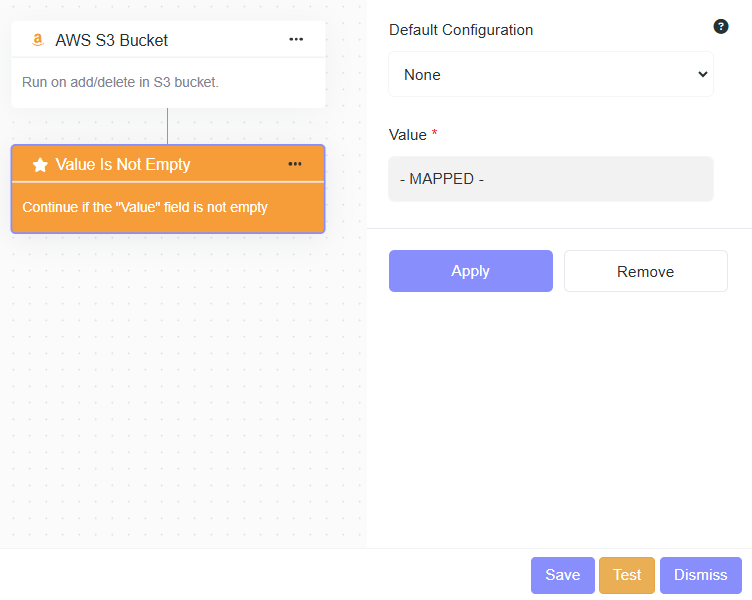The height and width of the screenshot is (600, 752).
Task: Click the MAPPED value field
Action: 550,179
